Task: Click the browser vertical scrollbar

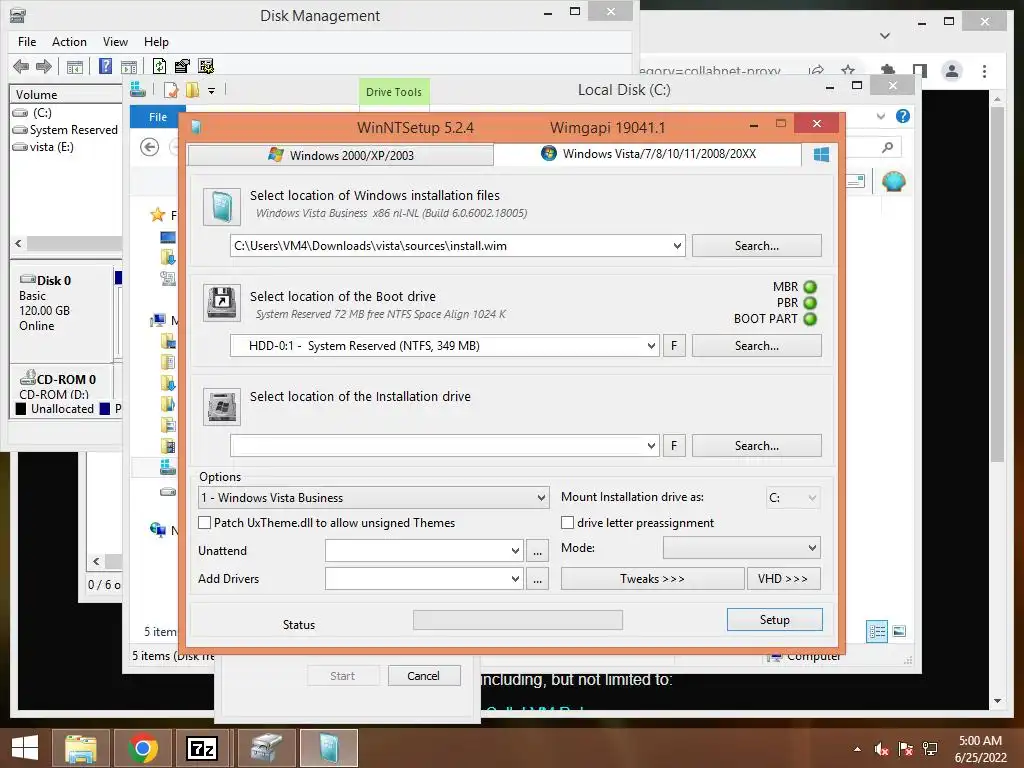Action: [997, 285]
